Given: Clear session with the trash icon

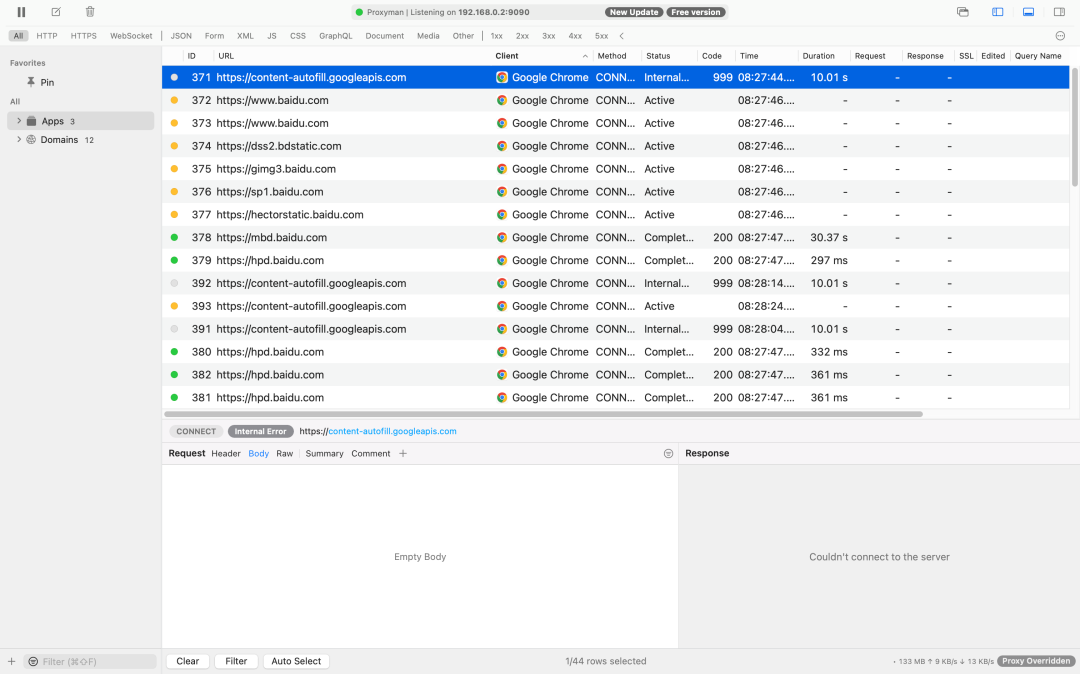Looking at the screenshot, I should pyautogui.click(x=90, y=12).
